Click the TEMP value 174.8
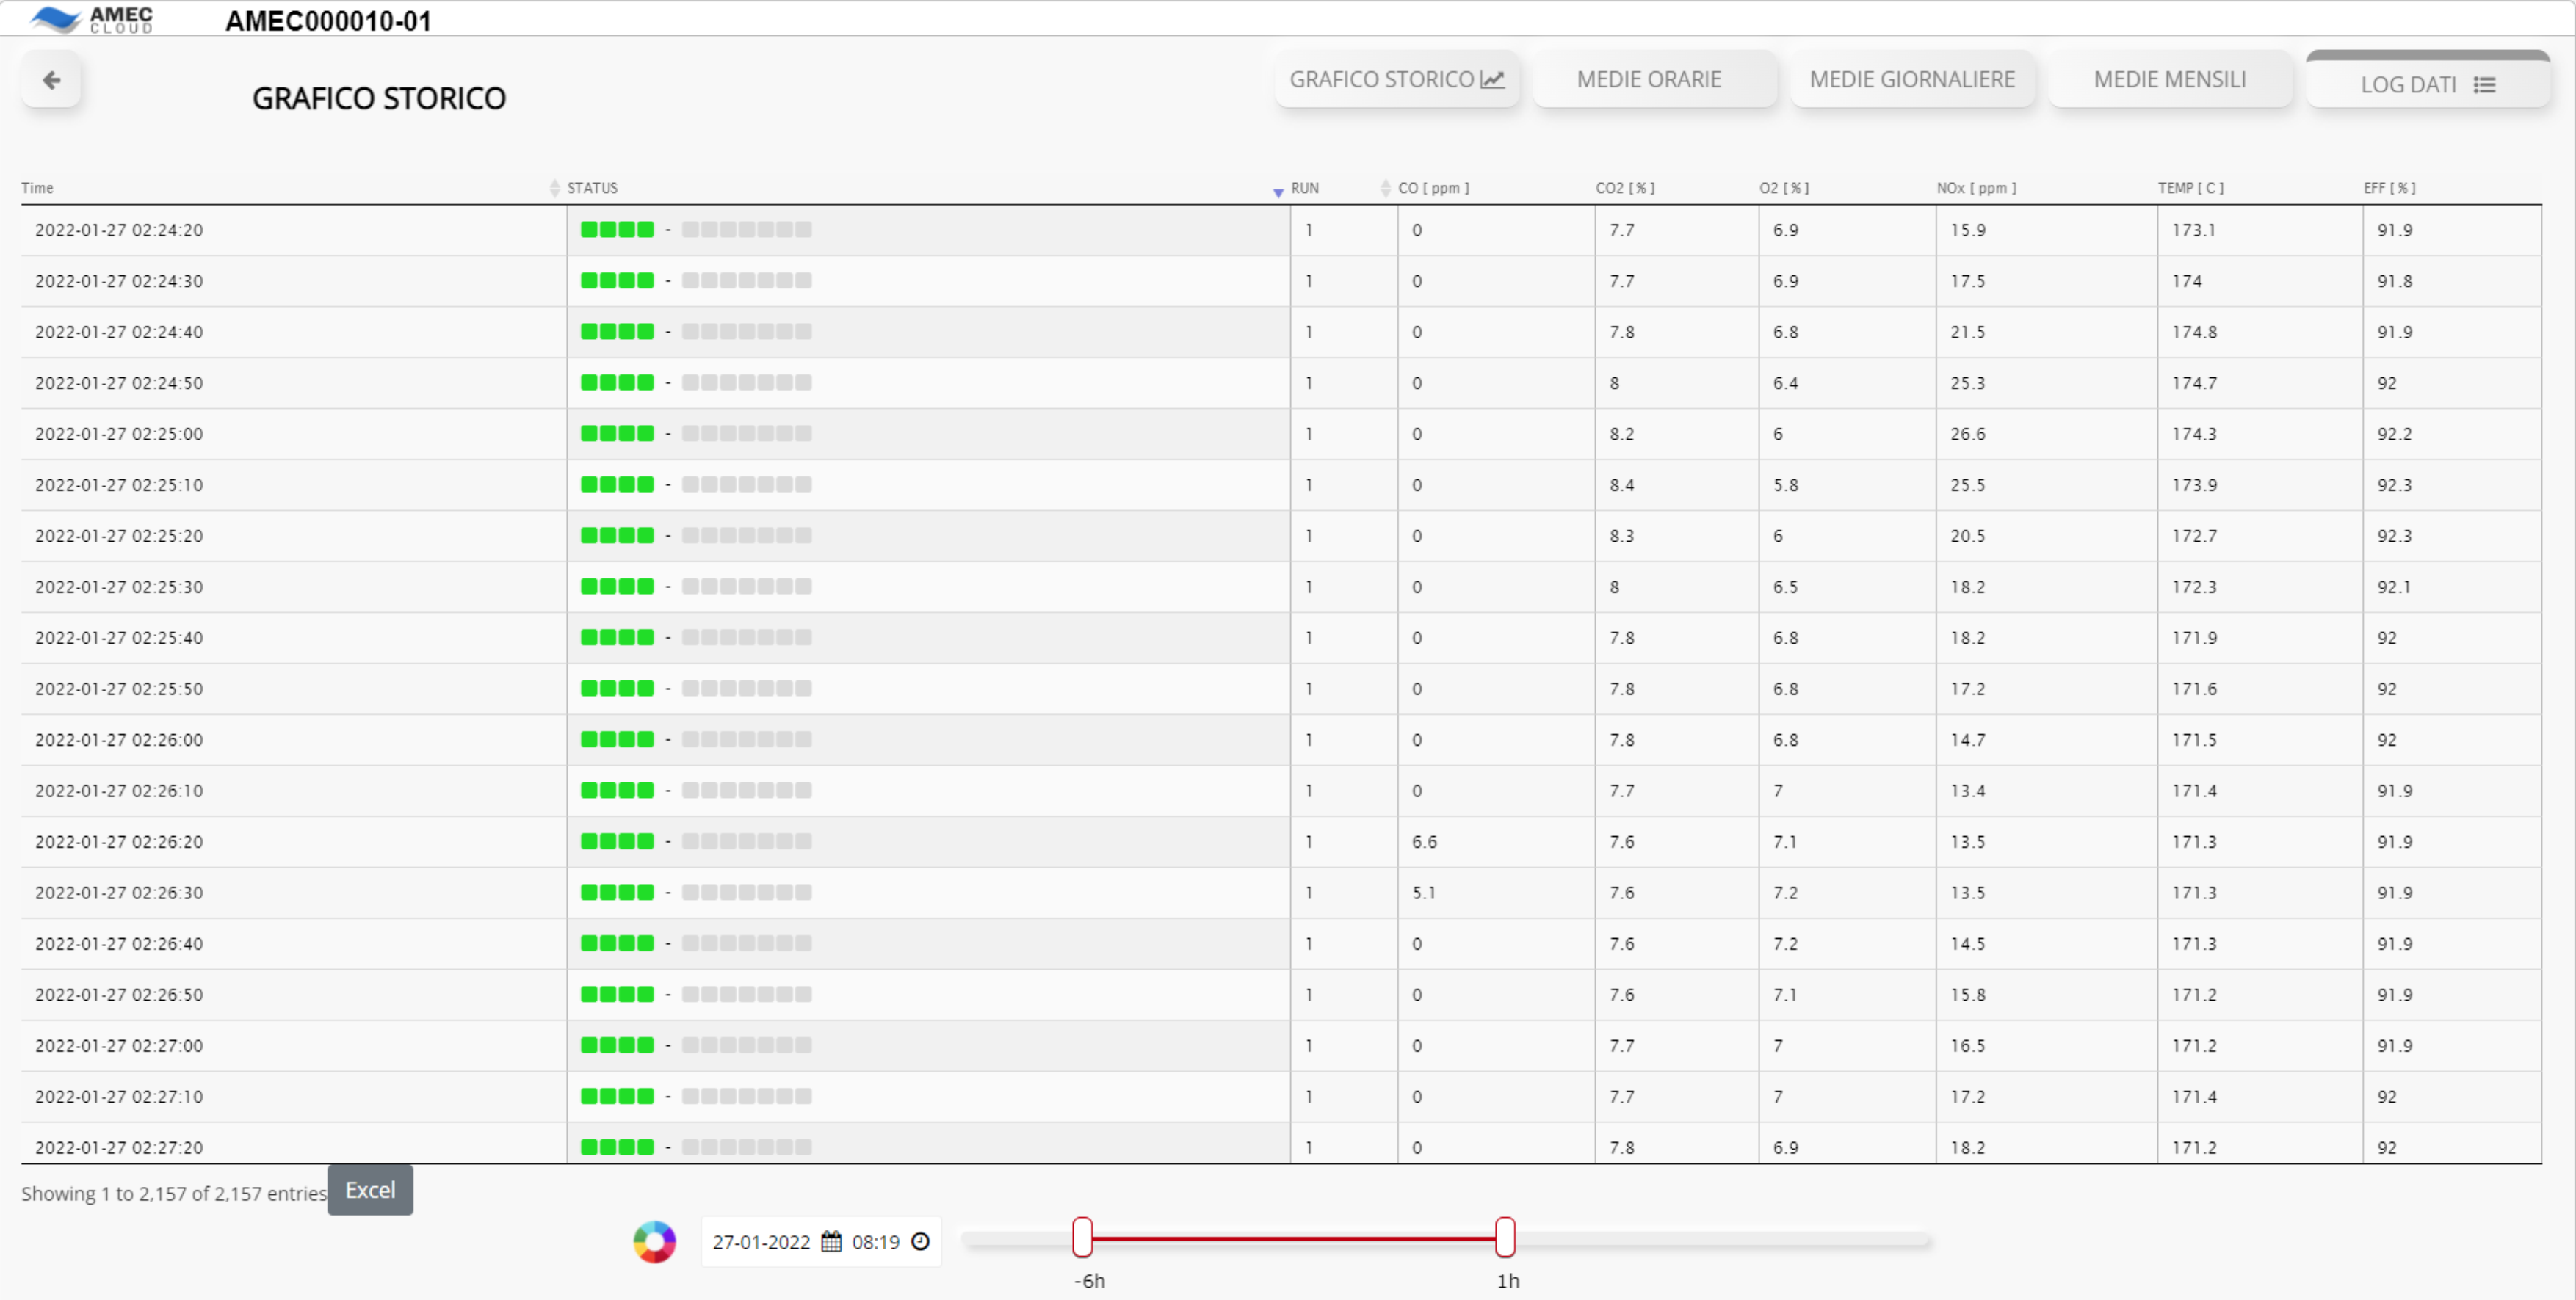The width and height of the screenshot is (2576, 1300). click(x=2194, y=332)
